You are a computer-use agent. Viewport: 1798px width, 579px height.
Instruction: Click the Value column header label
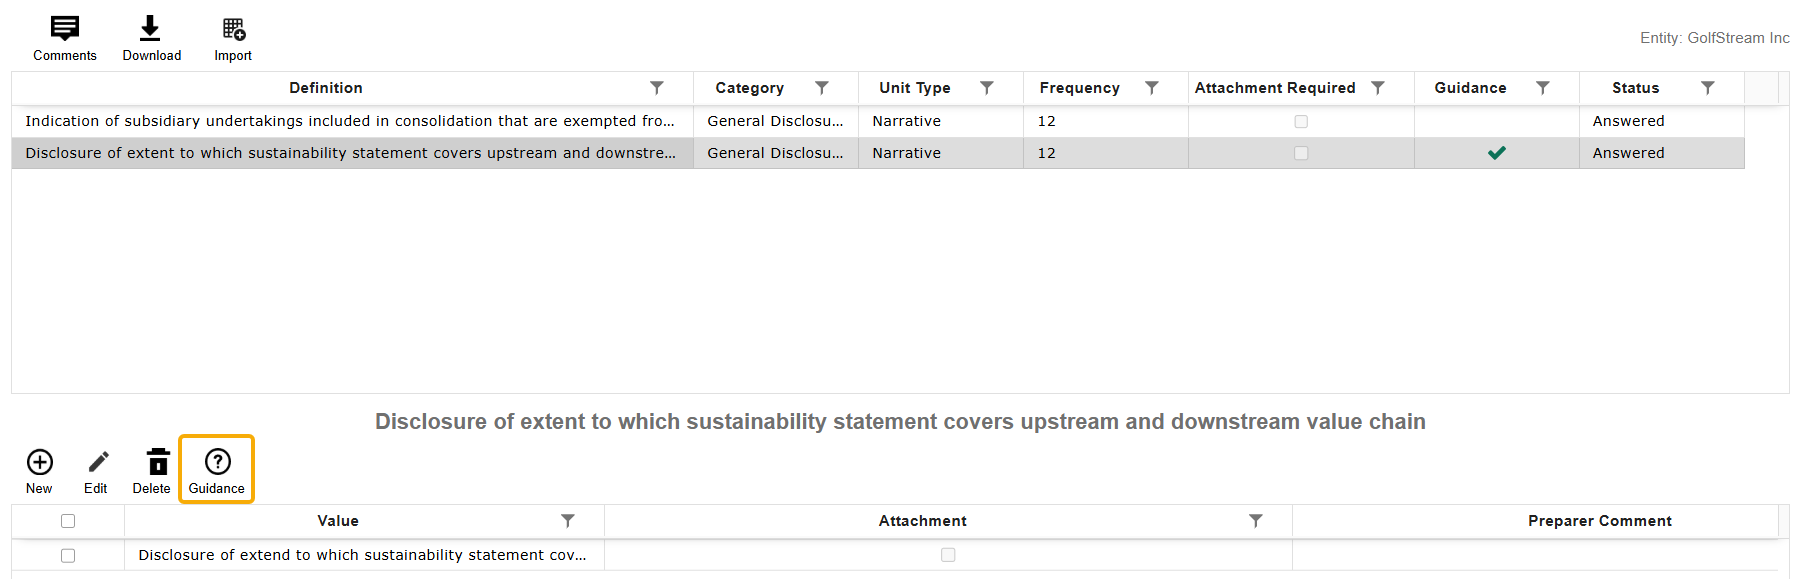pyautogui.click(x=338, y=521)
